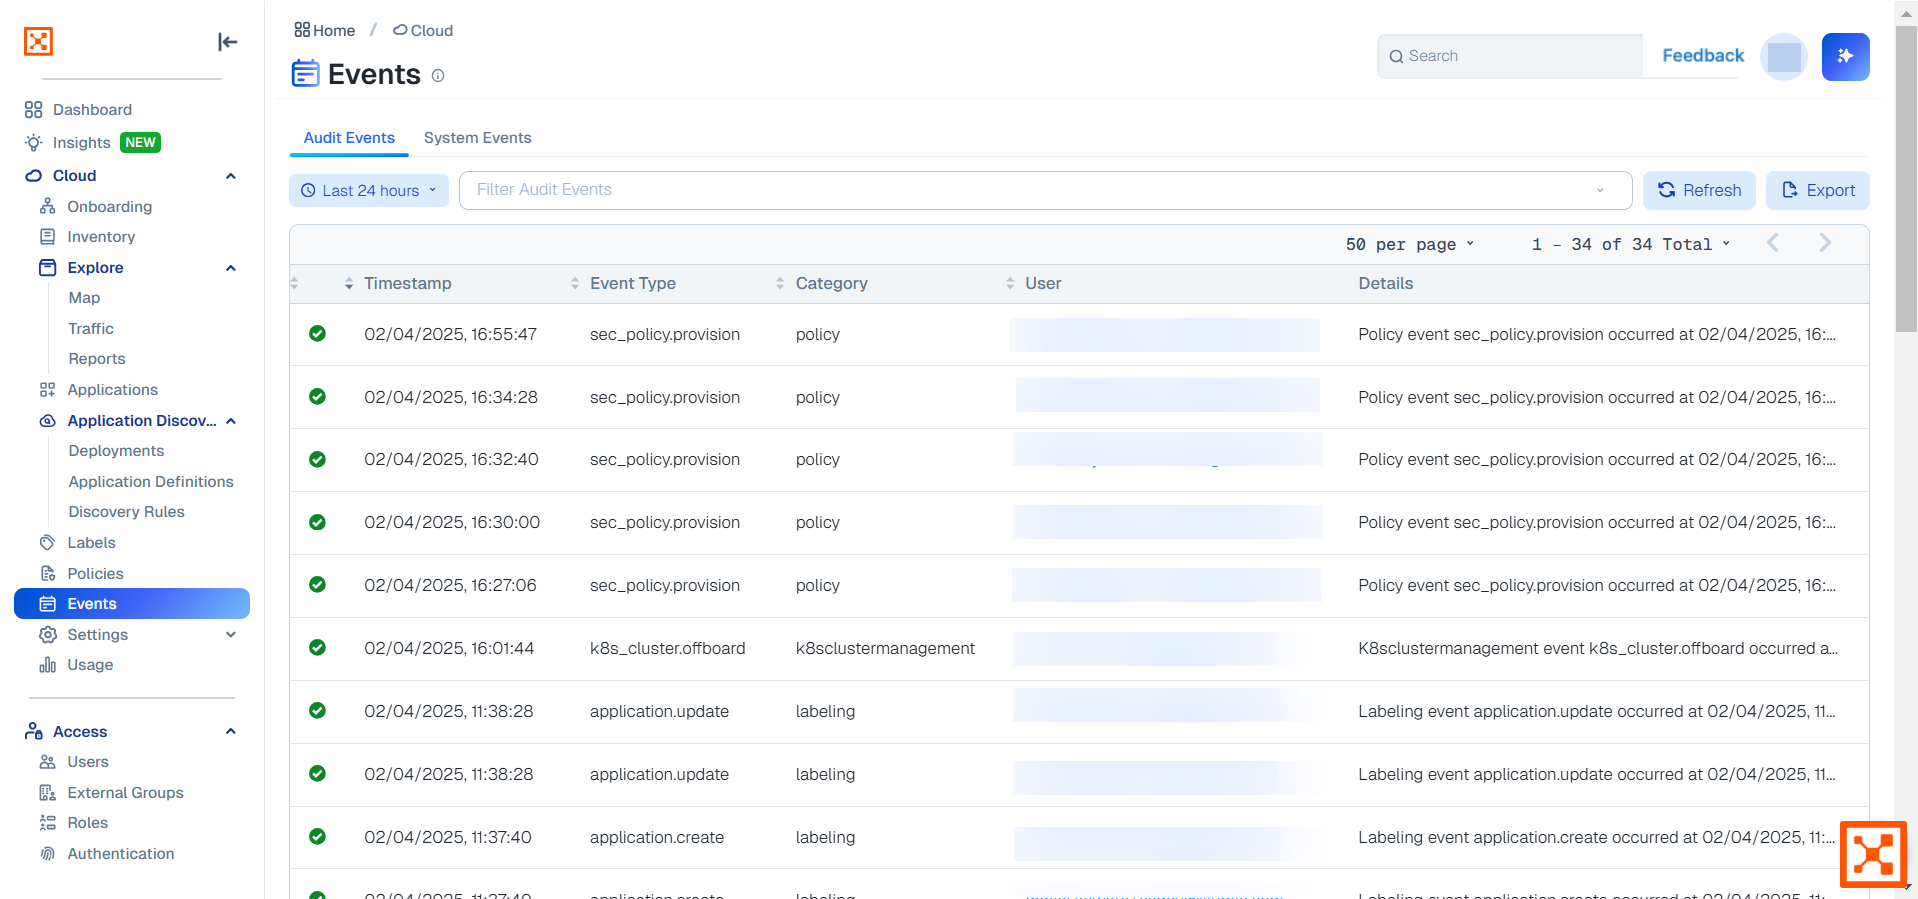This screenshot has width=1918, height=899.
Task: Open the 50 per page dropdown
Action: point(1409,245)
